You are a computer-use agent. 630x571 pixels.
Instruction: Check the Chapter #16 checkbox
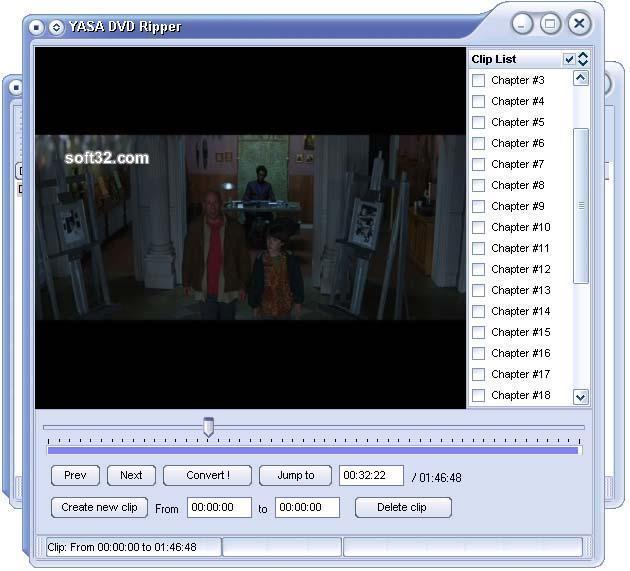click(x=478, y=353)
